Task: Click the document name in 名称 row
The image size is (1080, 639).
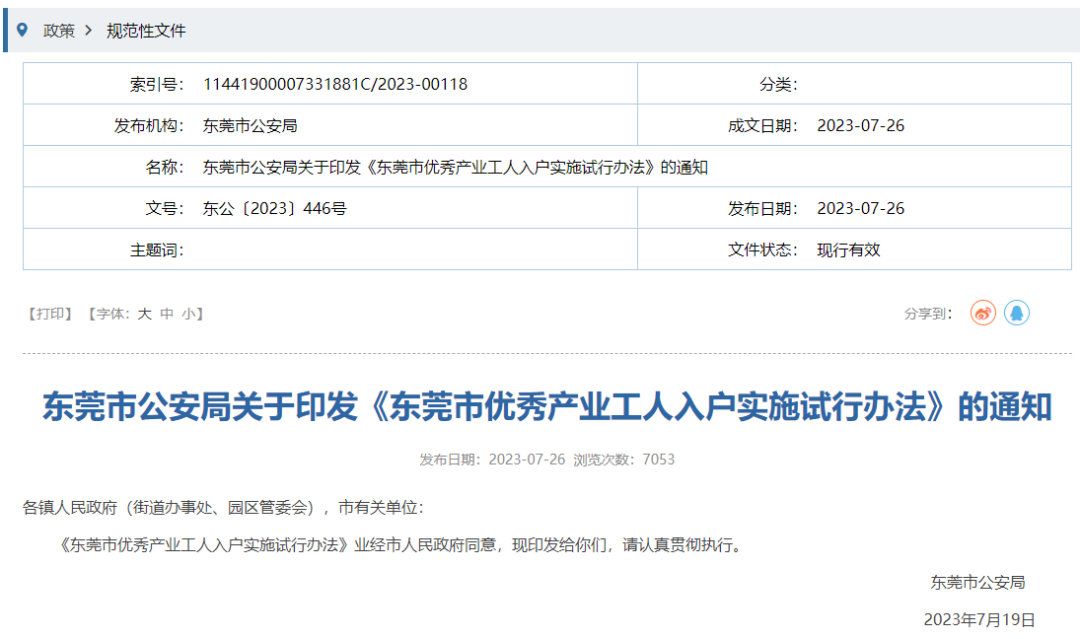Action: 455,167
